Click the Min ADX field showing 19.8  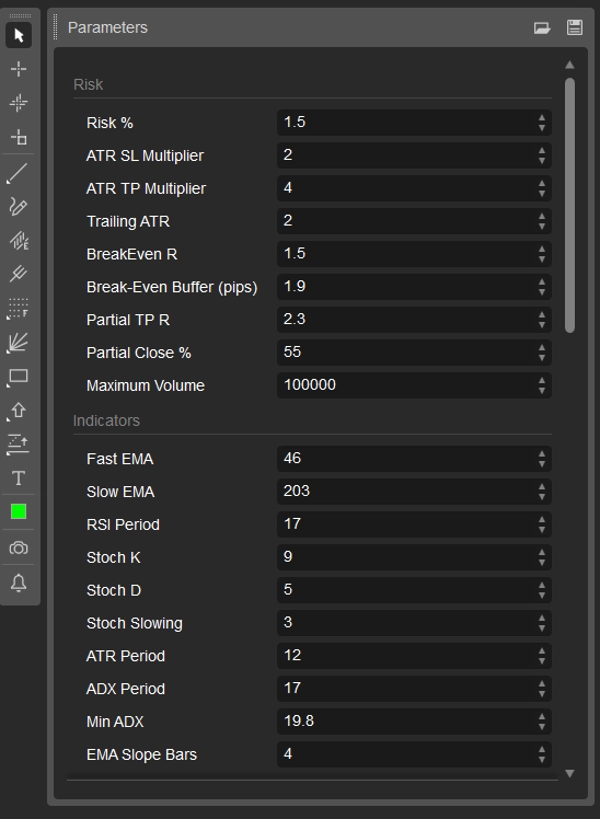click(x=414, y=721)
